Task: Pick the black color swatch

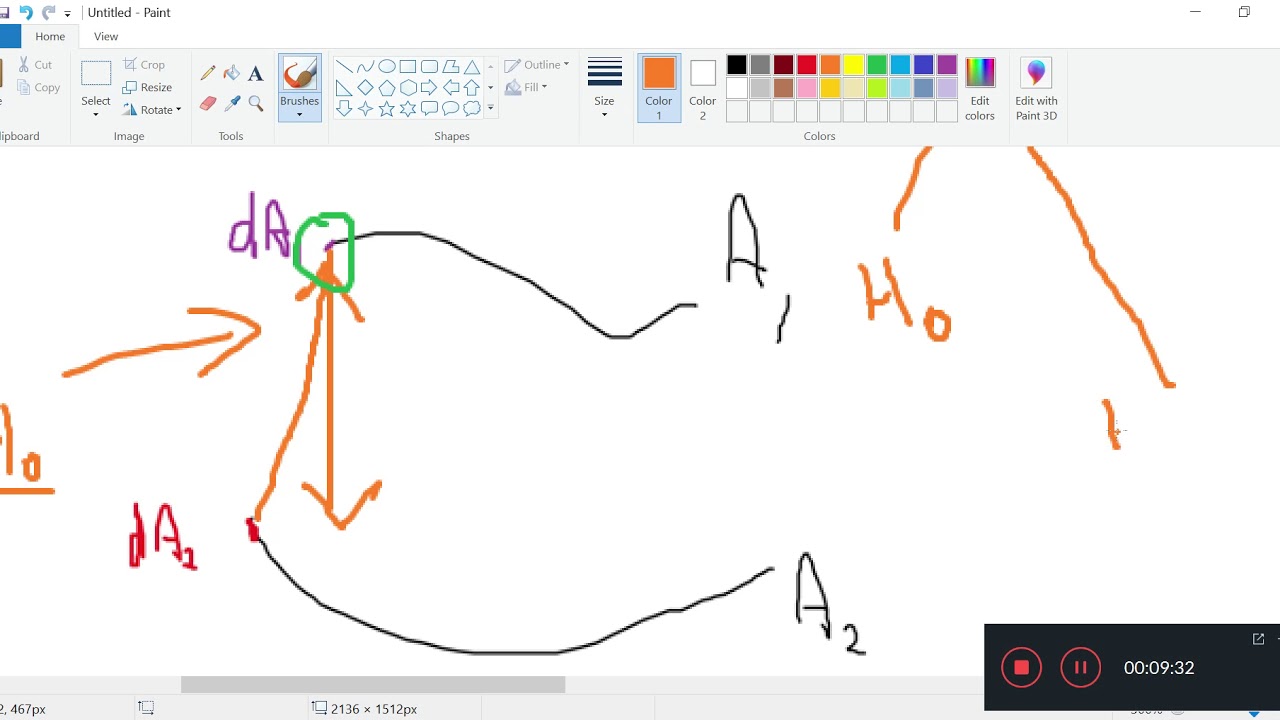Action: point(737,65)
